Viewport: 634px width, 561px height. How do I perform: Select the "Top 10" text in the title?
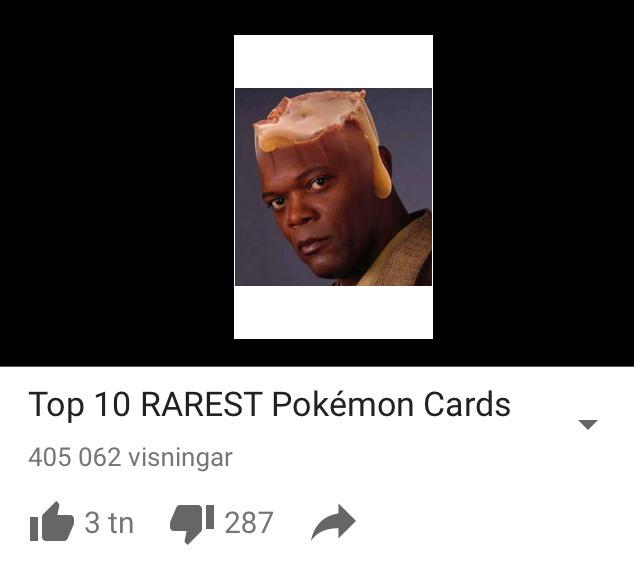(79, 406)
